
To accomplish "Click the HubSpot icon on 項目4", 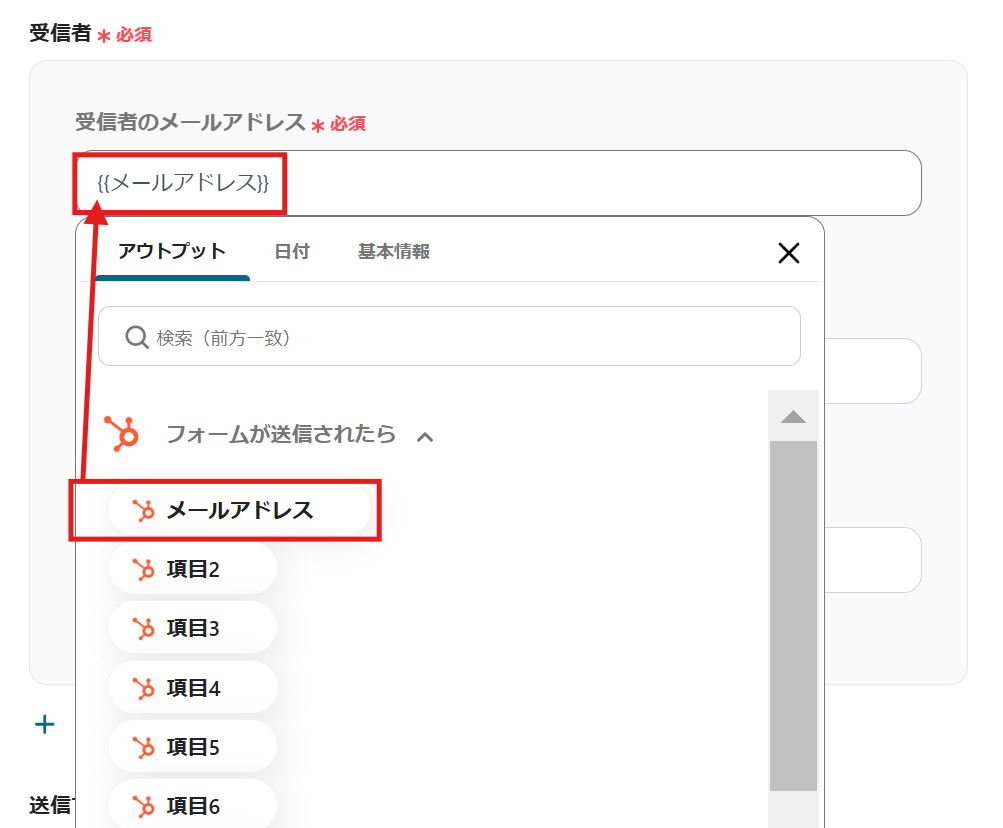I will (x=144, y=688).
